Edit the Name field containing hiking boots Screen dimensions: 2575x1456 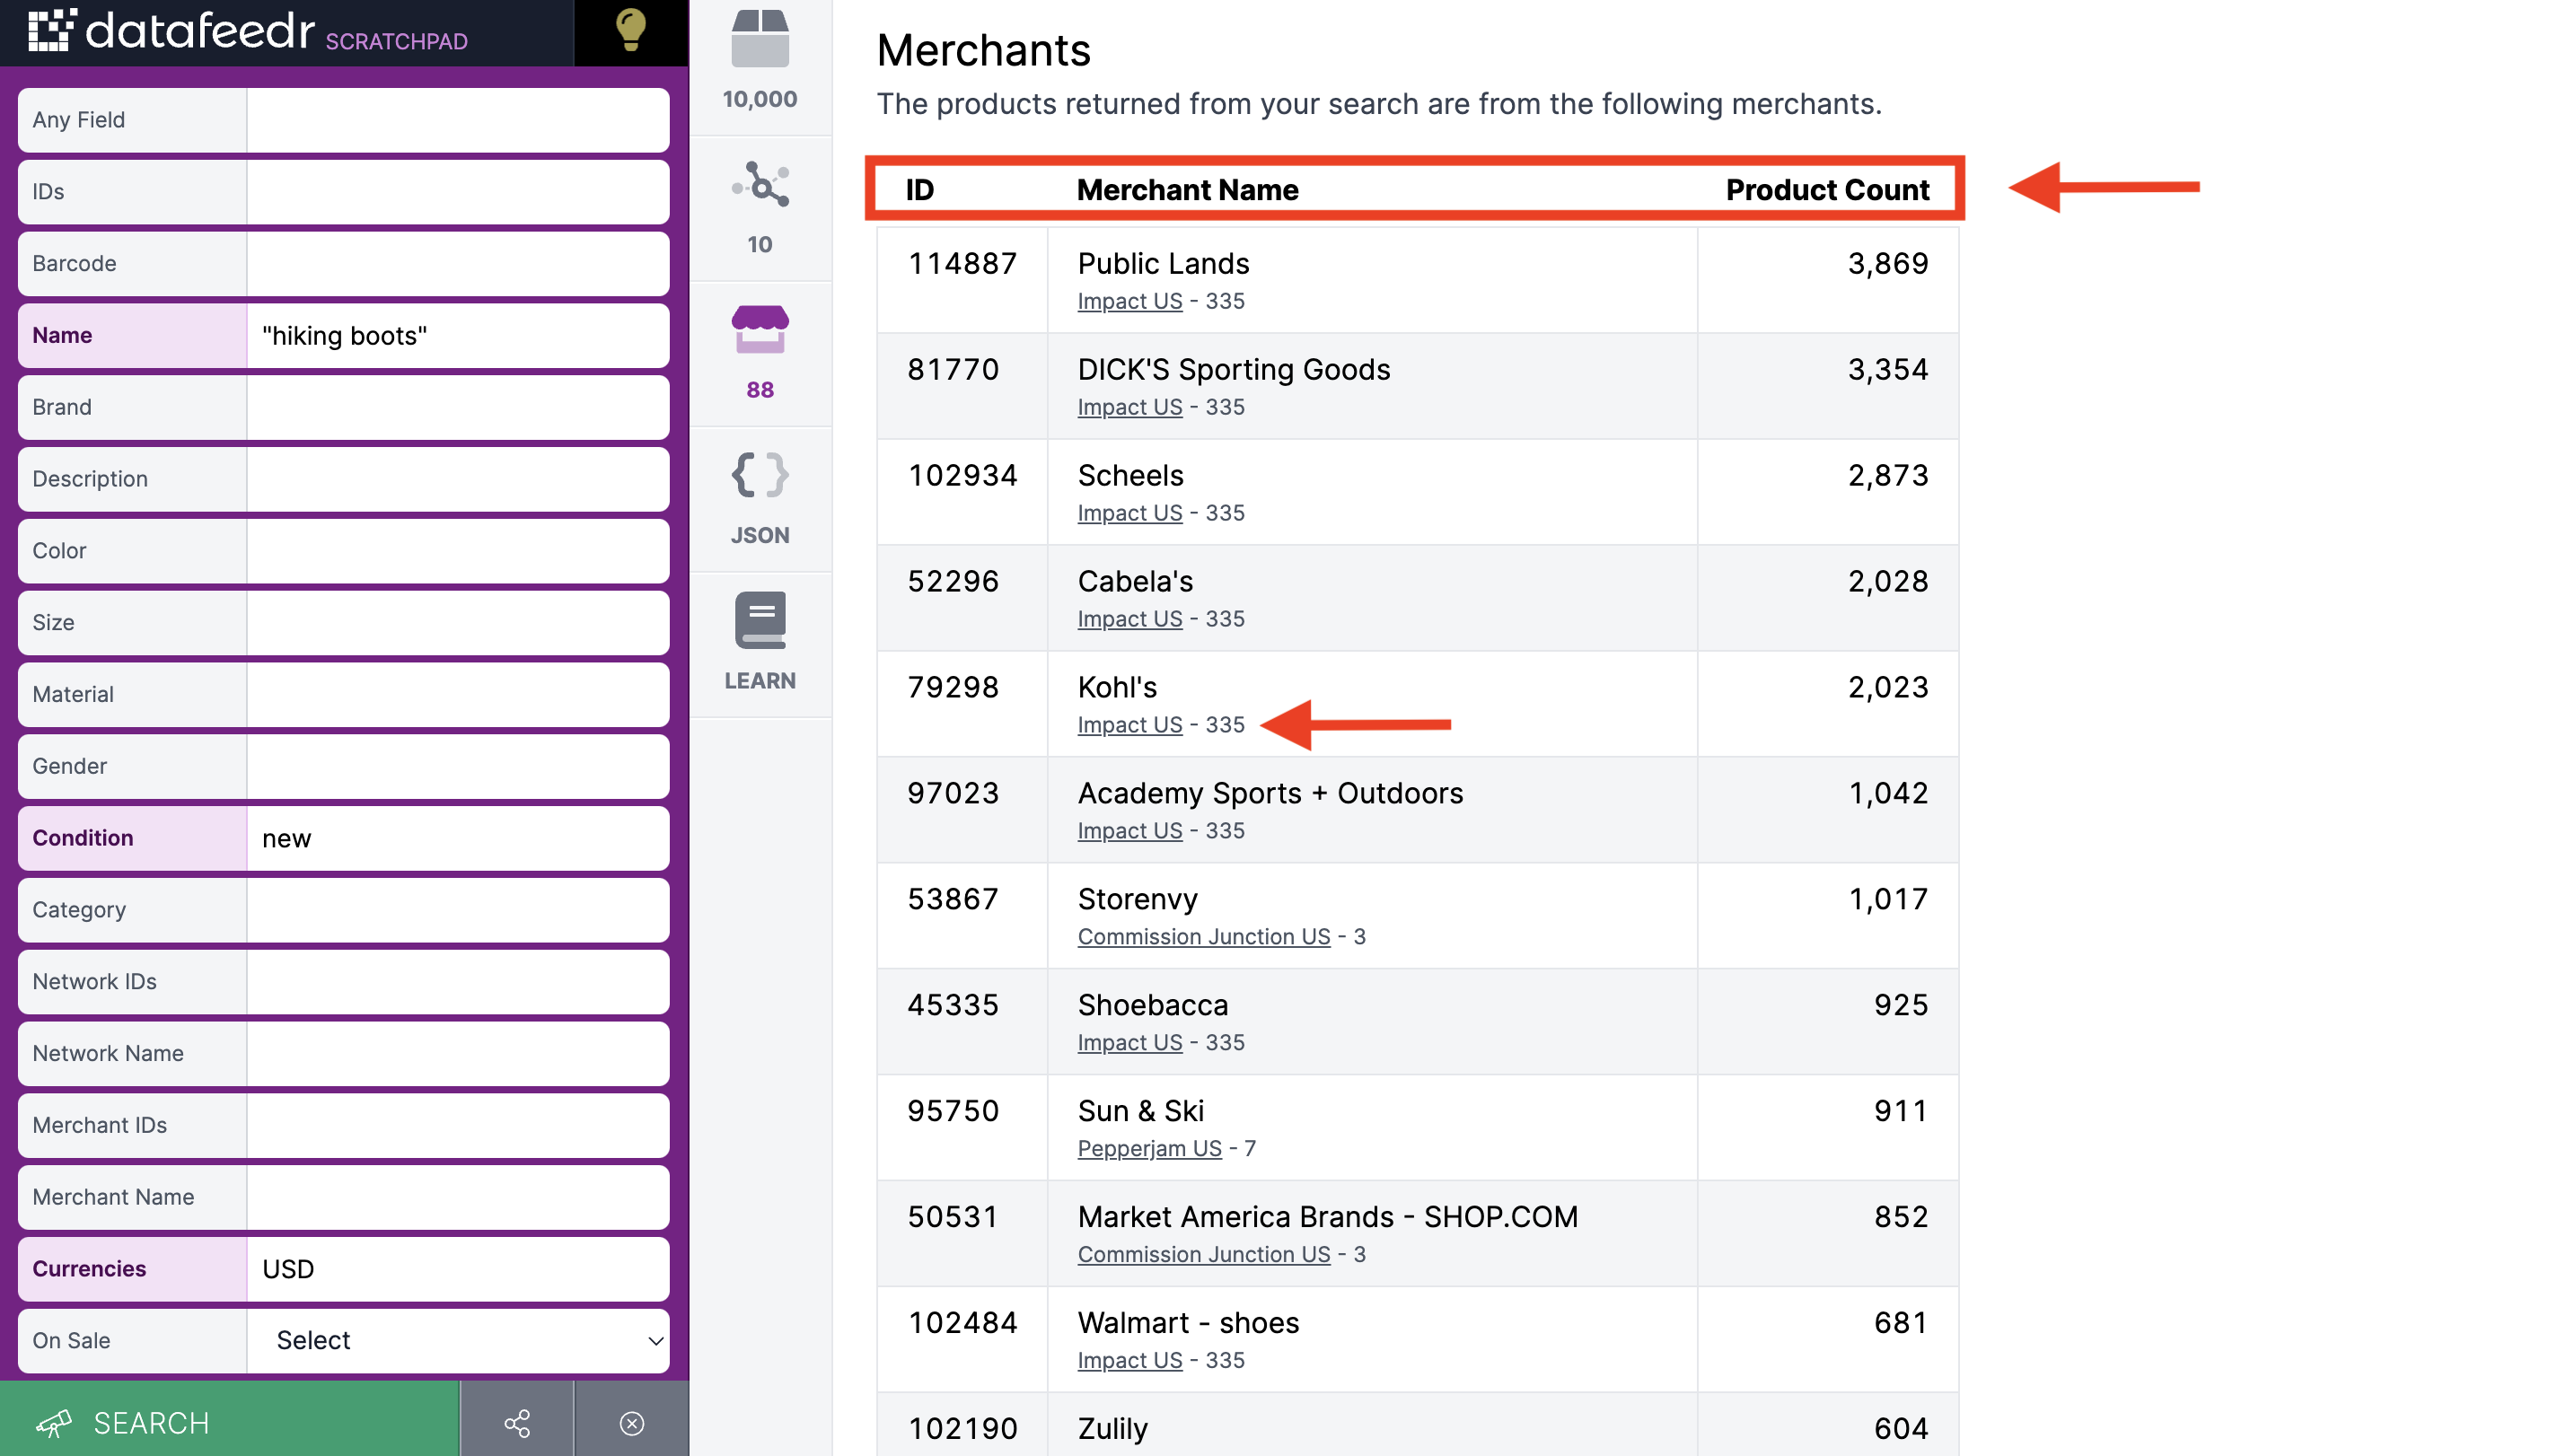(x=458, y=336)
